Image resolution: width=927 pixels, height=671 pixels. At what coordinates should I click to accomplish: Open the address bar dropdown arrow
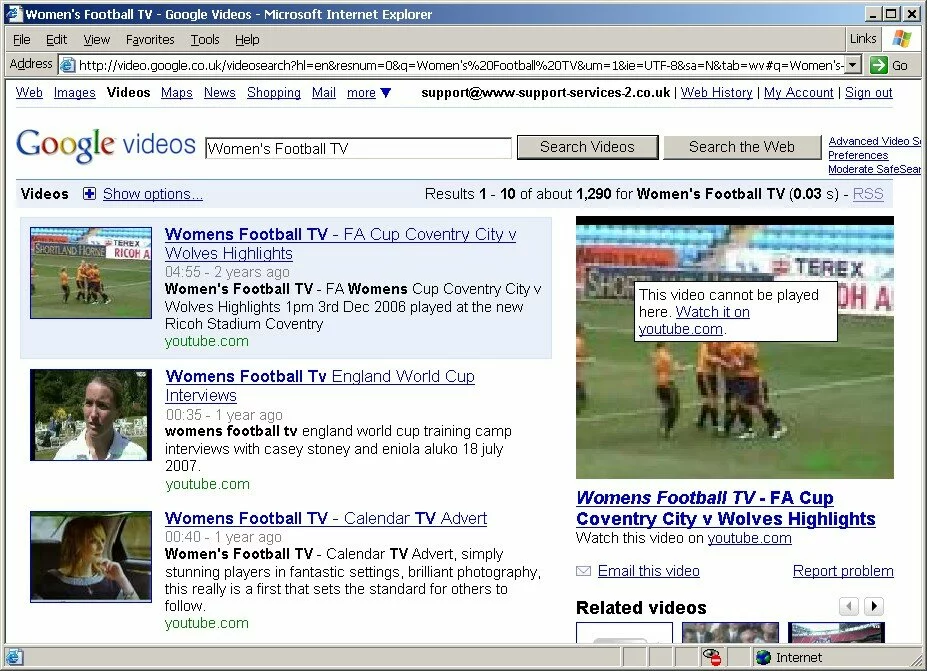853,65
